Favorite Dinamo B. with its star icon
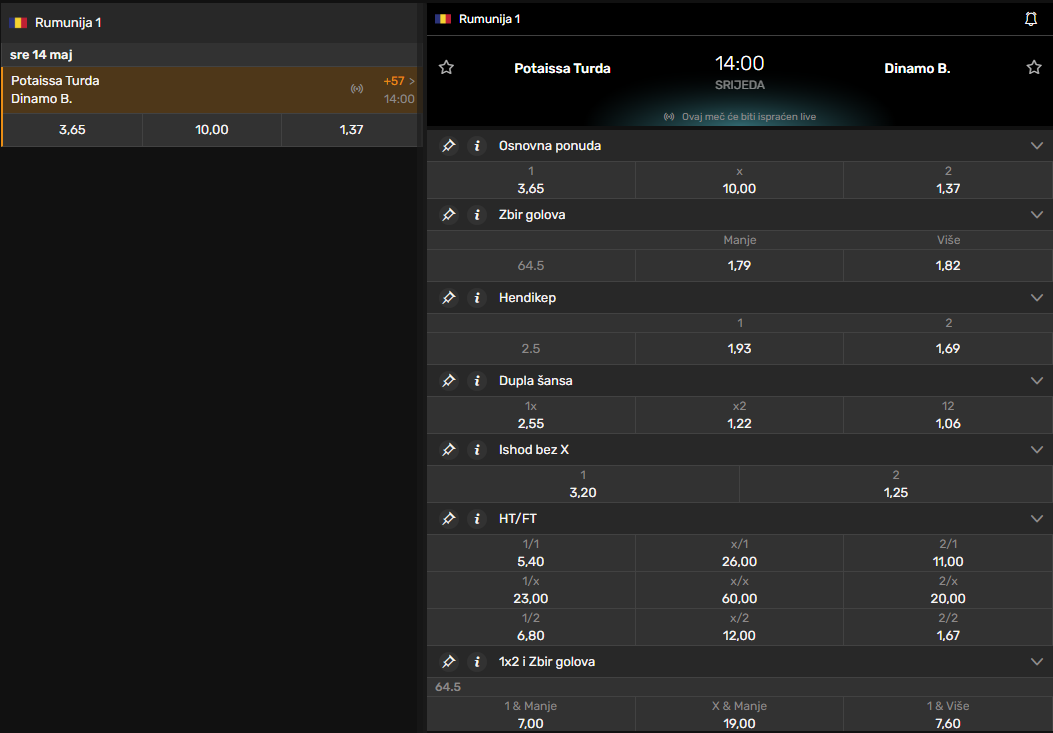The width and height of the screenshot is (1053, 733). click(1034, 67)
